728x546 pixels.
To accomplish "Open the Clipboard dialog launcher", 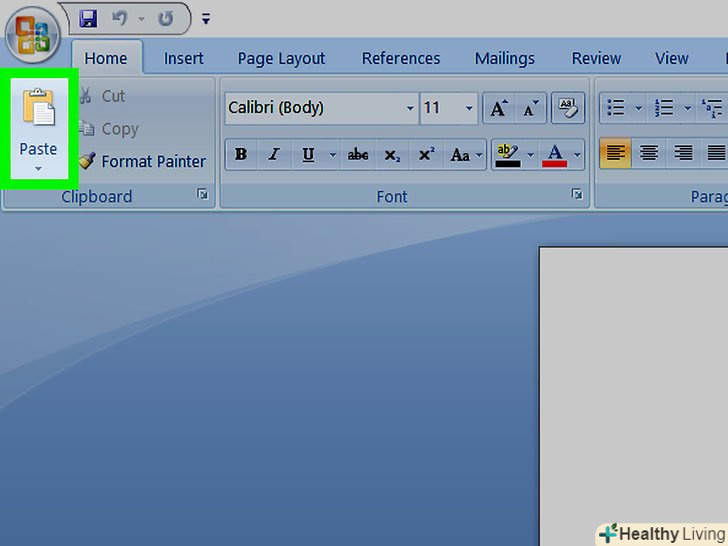I will (x=202, y=194).
